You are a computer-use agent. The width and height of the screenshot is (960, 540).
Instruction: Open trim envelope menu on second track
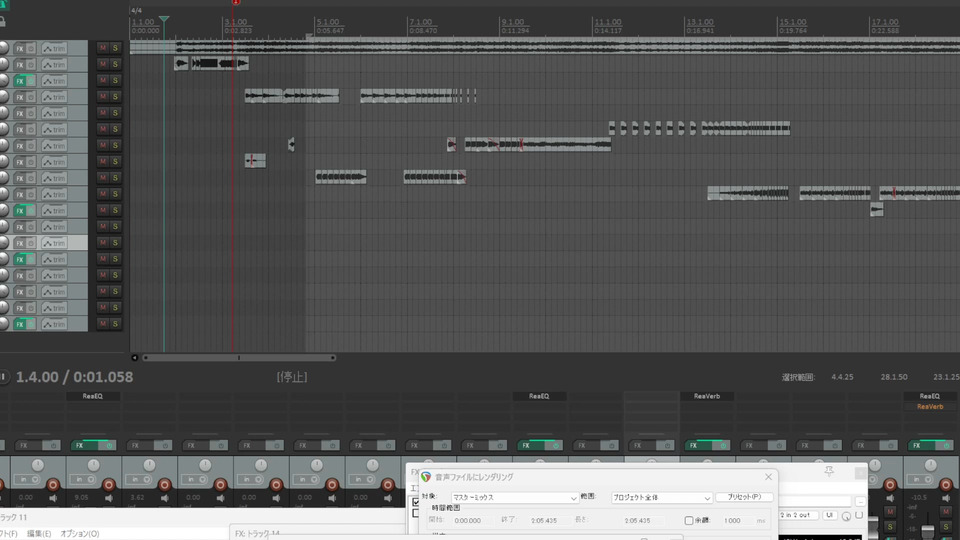(x=54, y=64)
